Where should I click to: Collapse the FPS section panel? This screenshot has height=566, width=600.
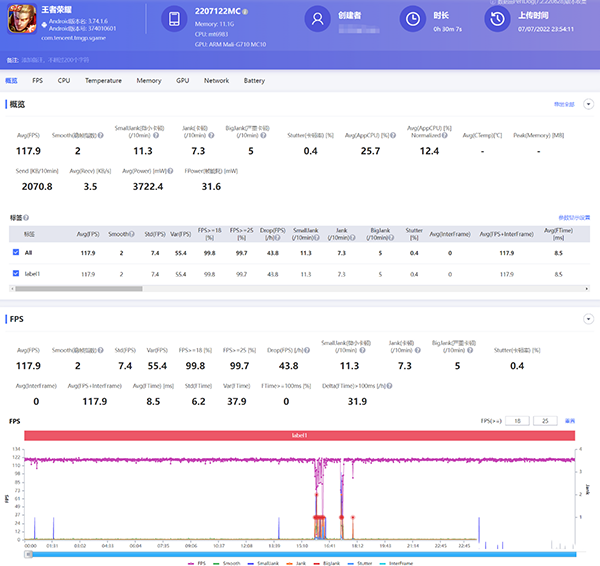[x=588, y=320]
